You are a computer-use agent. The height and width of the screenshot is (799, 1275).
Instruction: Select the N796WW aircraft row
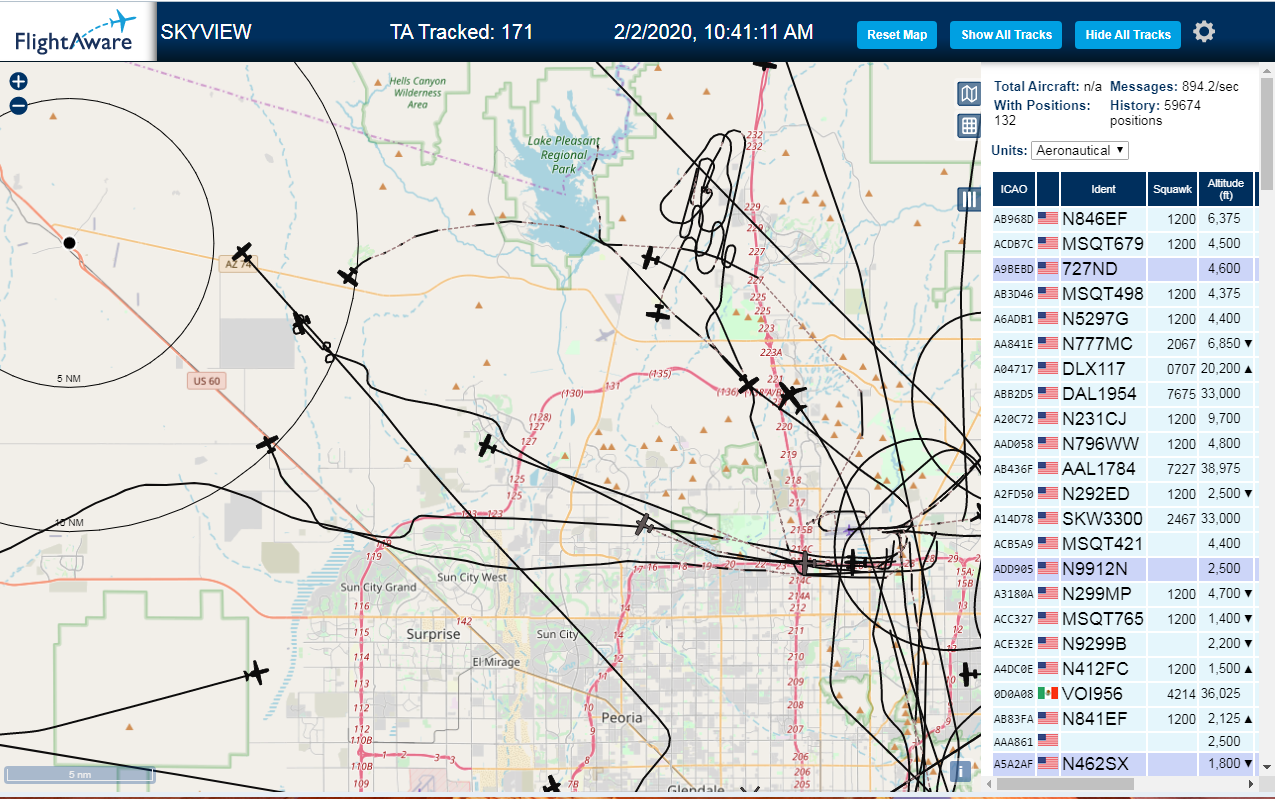pyautogui.click(x=1125, y=443)
